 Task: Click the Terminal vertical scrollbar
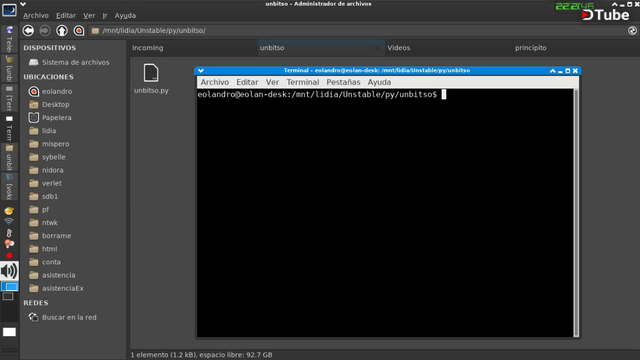click(x=576, y=213)
